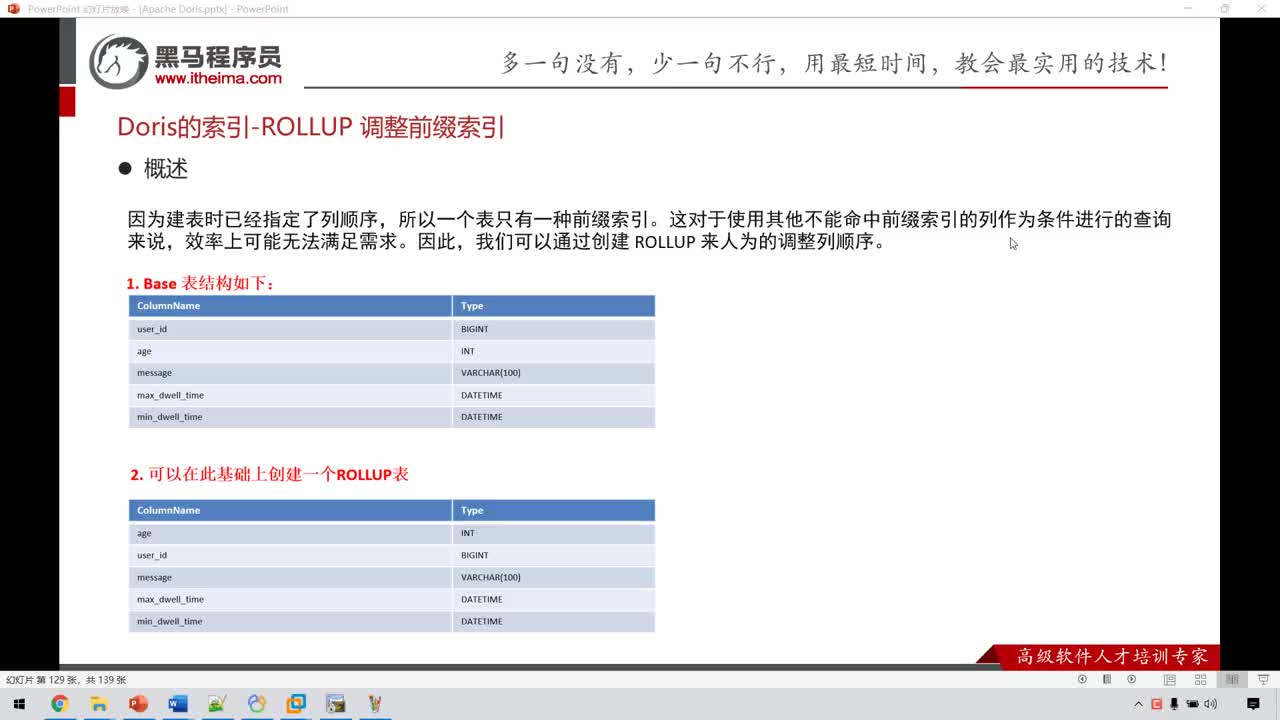Switch to Slide Sorter view icon
Viewport: 1280px width, 720px height.
tap(1200, 679)
